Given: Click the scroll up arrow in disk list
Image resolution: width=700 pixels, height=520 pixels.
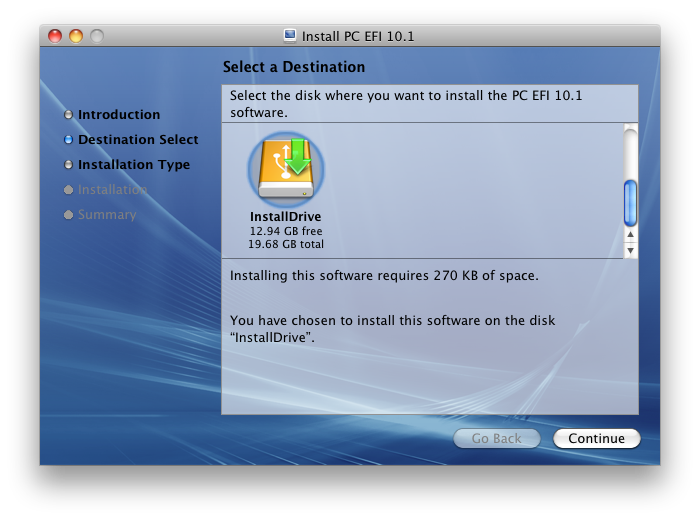Looking at the screenshot, I should [630, 236].
